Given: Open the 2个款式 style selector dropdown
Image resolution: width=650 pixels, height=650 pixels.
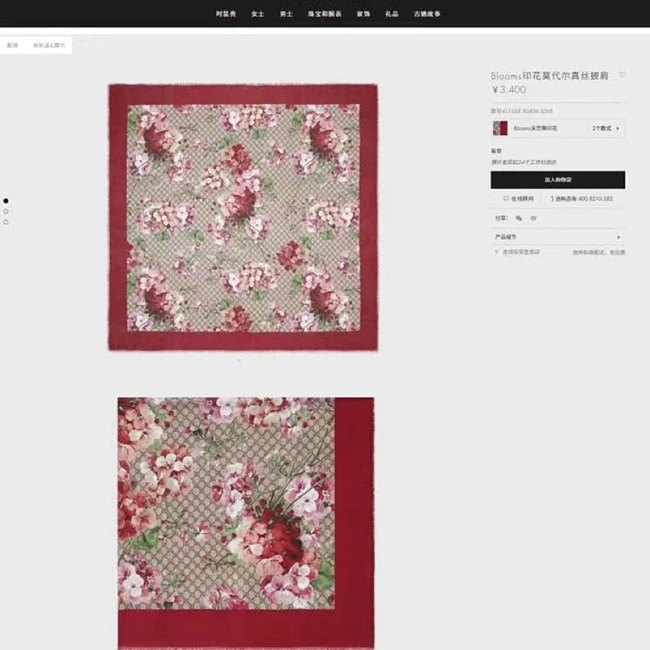Looking at the screenshot, I should click(x=606, y=128).
